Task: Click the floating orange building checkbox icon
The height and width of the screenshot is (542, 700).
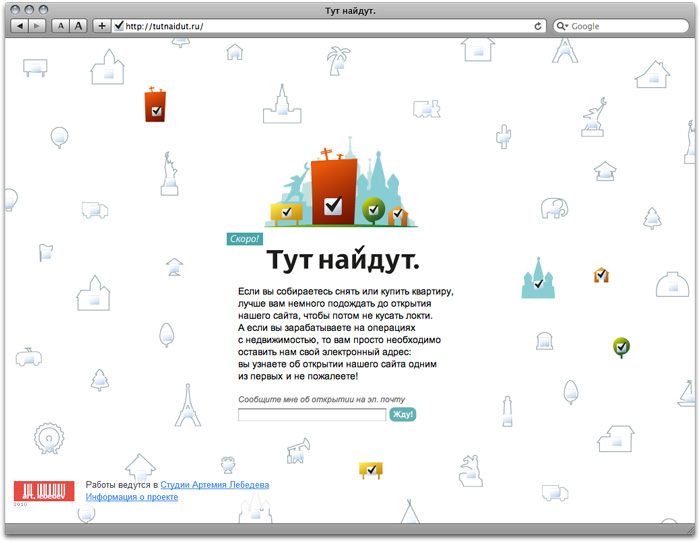Action: [x=155, y=104]
